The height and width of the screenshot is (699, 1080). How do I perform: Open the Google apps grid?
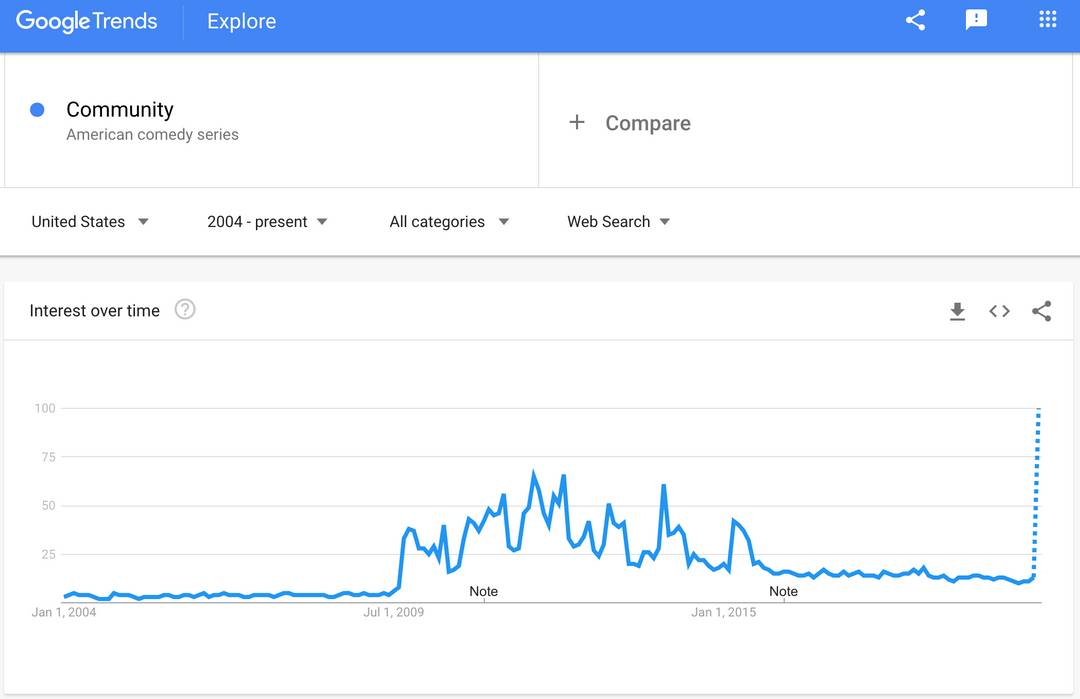1046,20
